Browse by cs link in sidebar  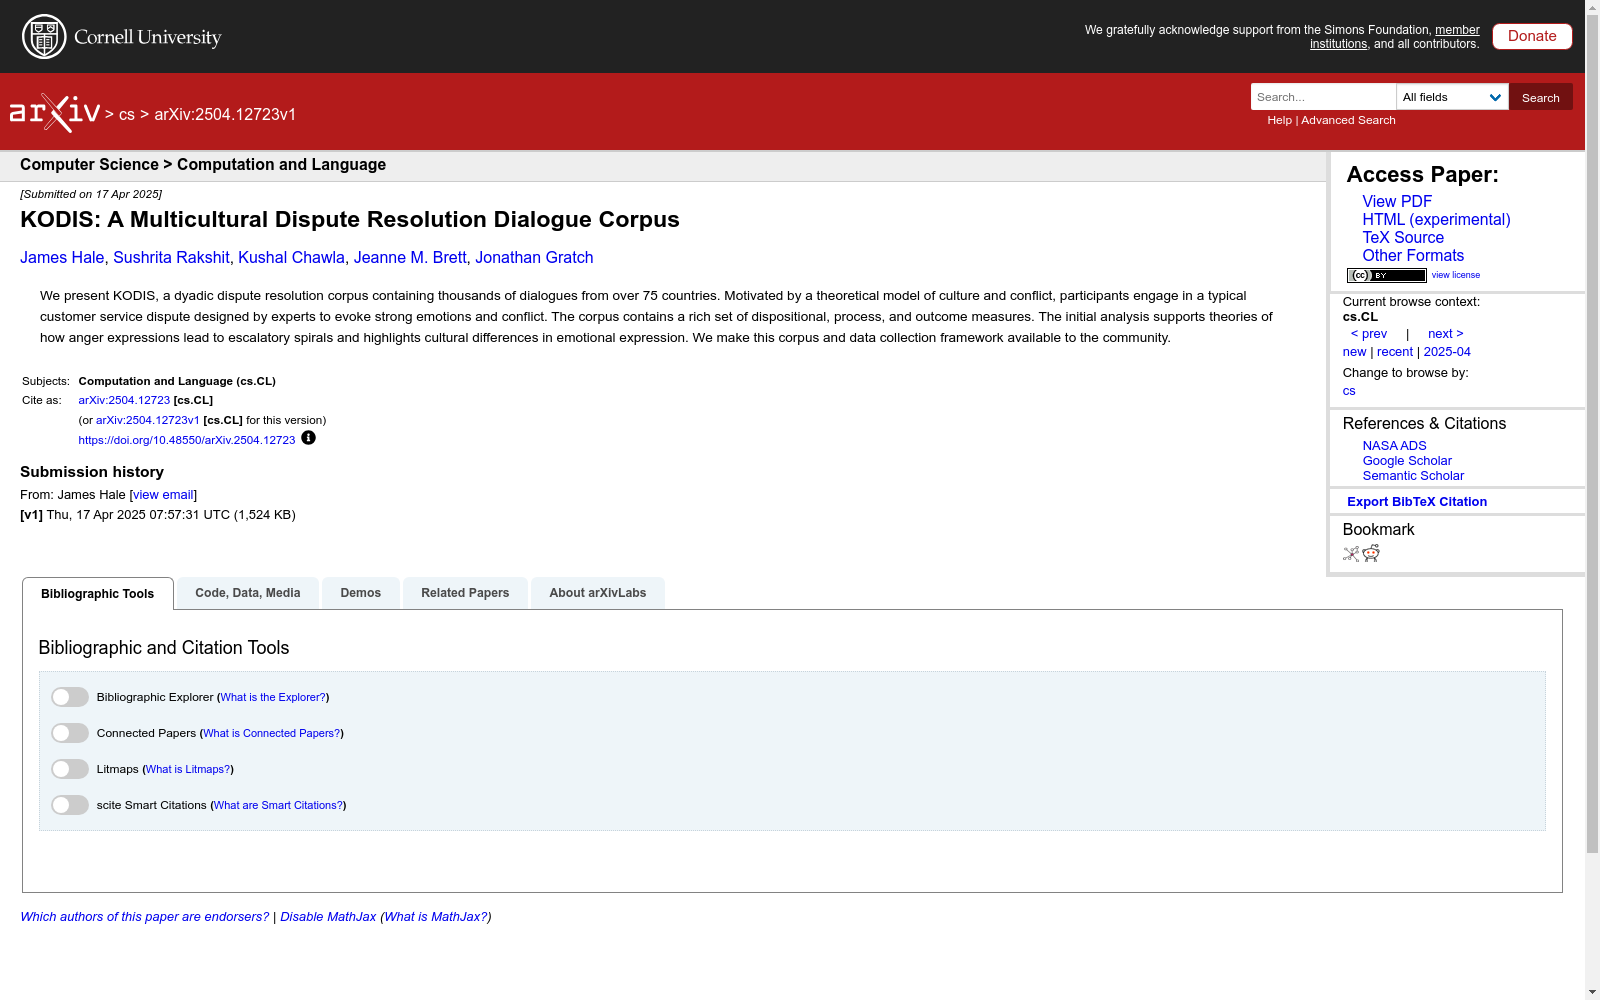(1349, 391)
